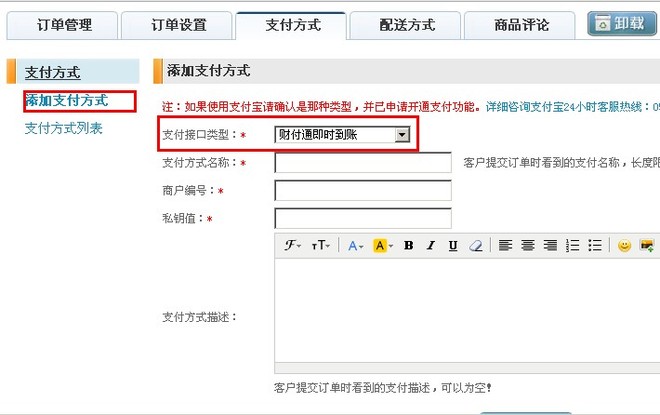Screen dimensions: 660x415
Task: Open the text highlight color picker
Action: tap(383, 245)
